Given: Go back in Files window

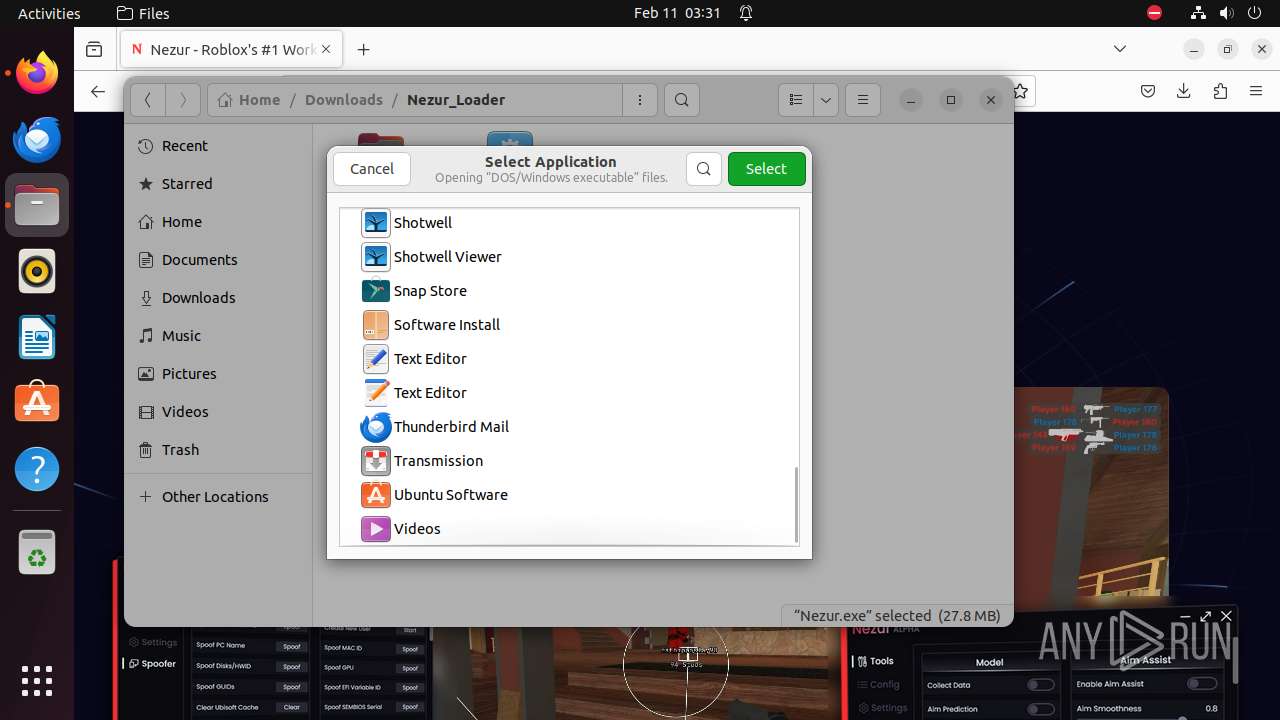Looking at the screenshot, I should [x=148, y=100].
